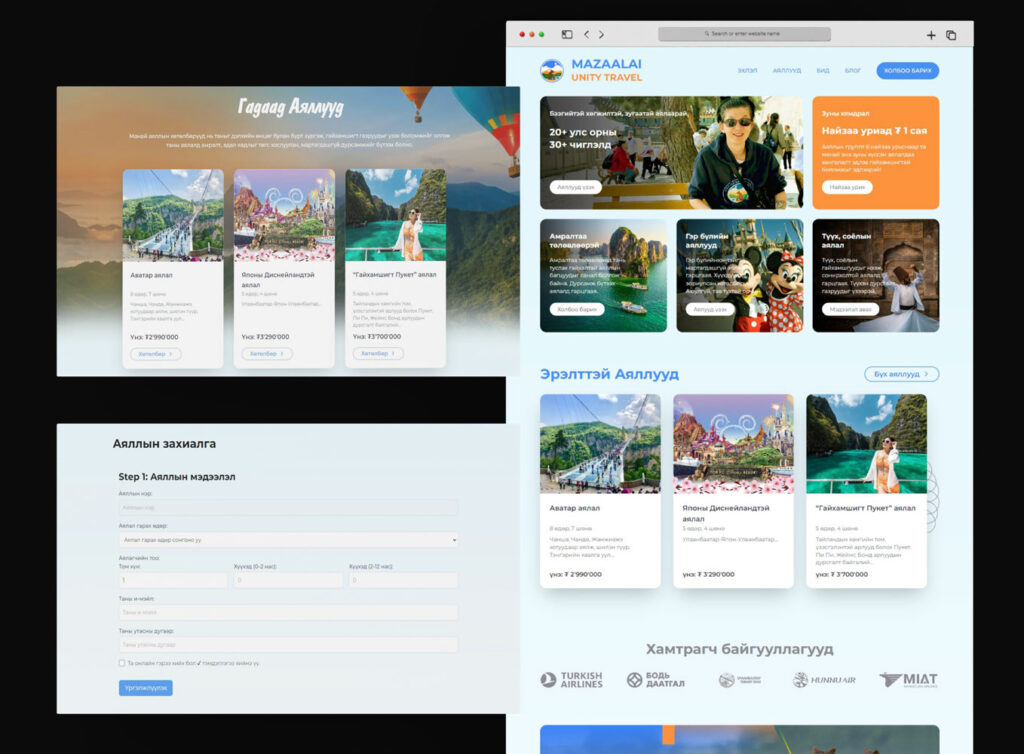Tick the checkbox below phone number field
Image resolution: width=1024 pixels, height=754 pixels.
click(122, 663)
